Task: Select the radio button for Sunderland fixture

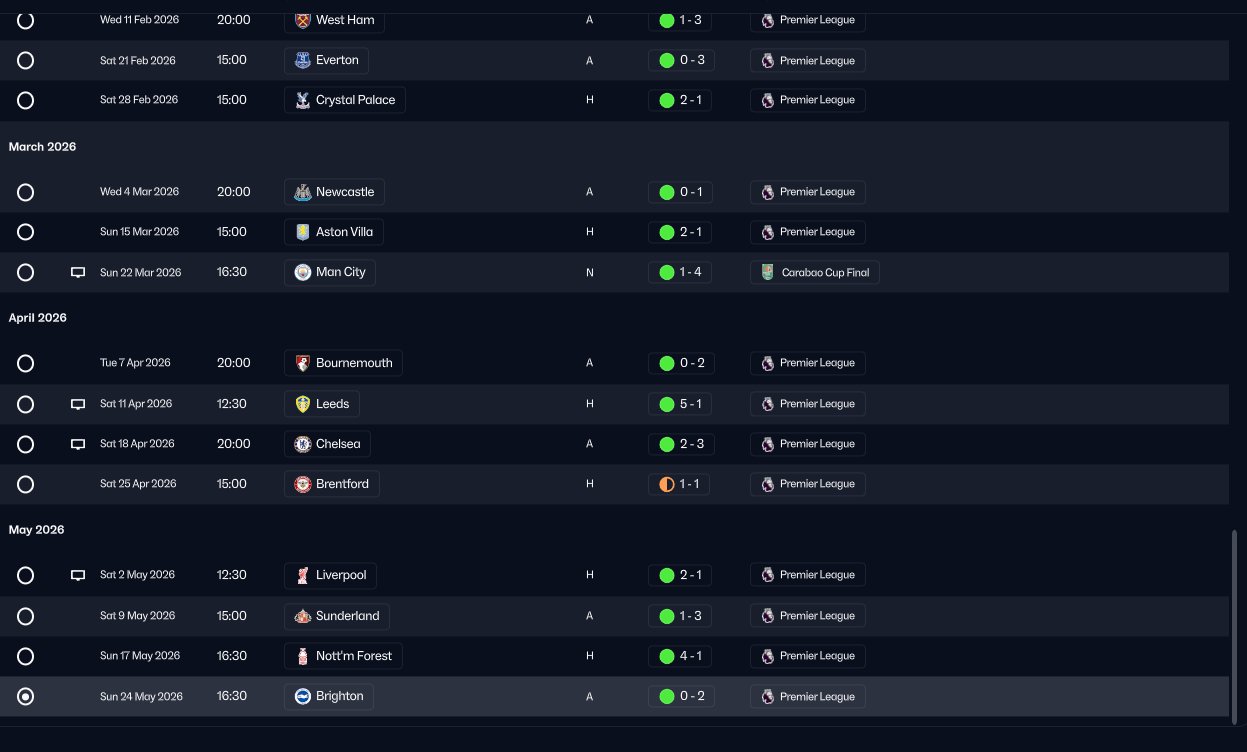Action: 26,616
